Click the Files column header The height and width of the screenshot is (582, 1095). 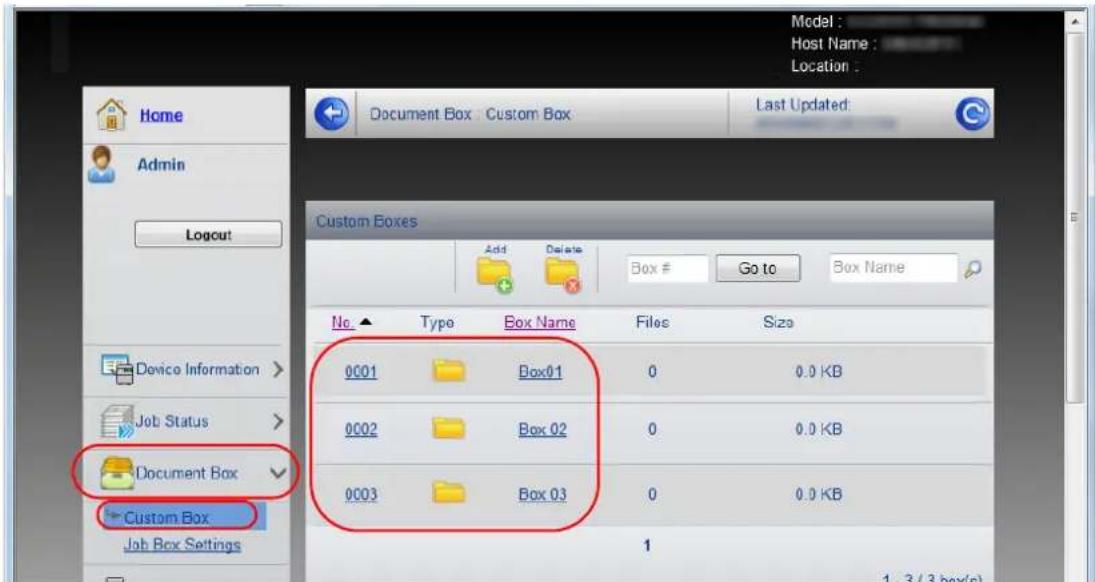pos(652,322)
